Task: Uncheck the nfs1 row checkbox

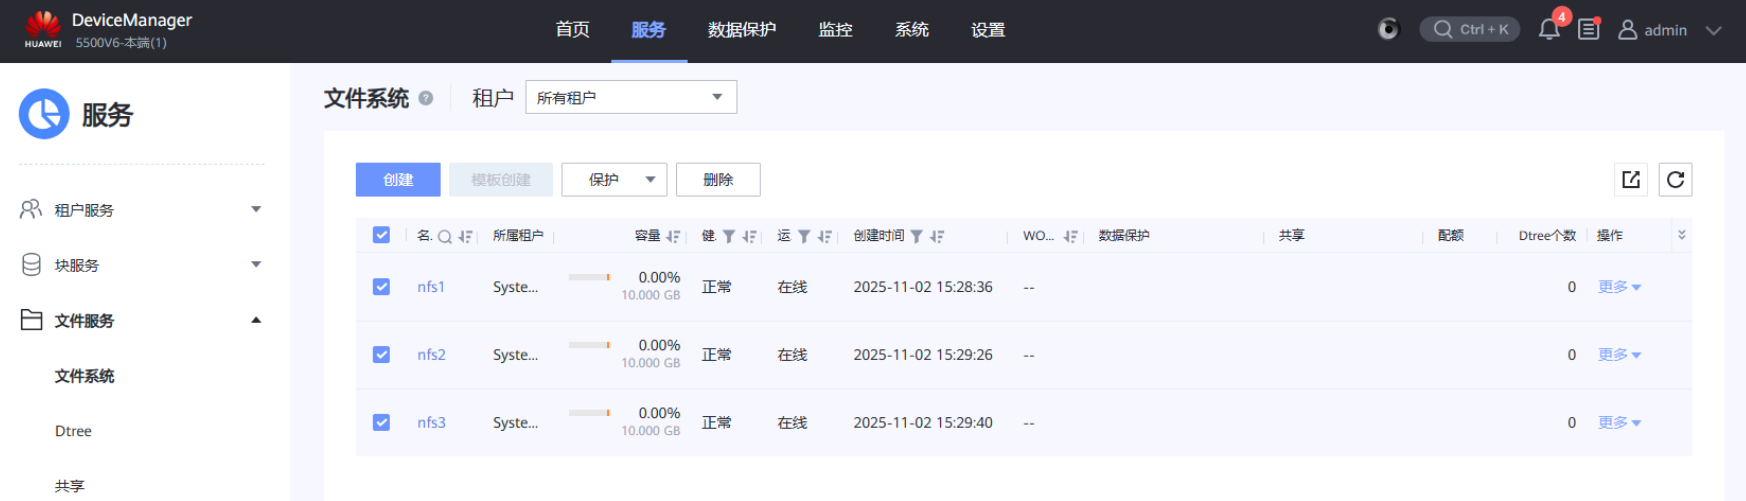Action: coord(381,287)
